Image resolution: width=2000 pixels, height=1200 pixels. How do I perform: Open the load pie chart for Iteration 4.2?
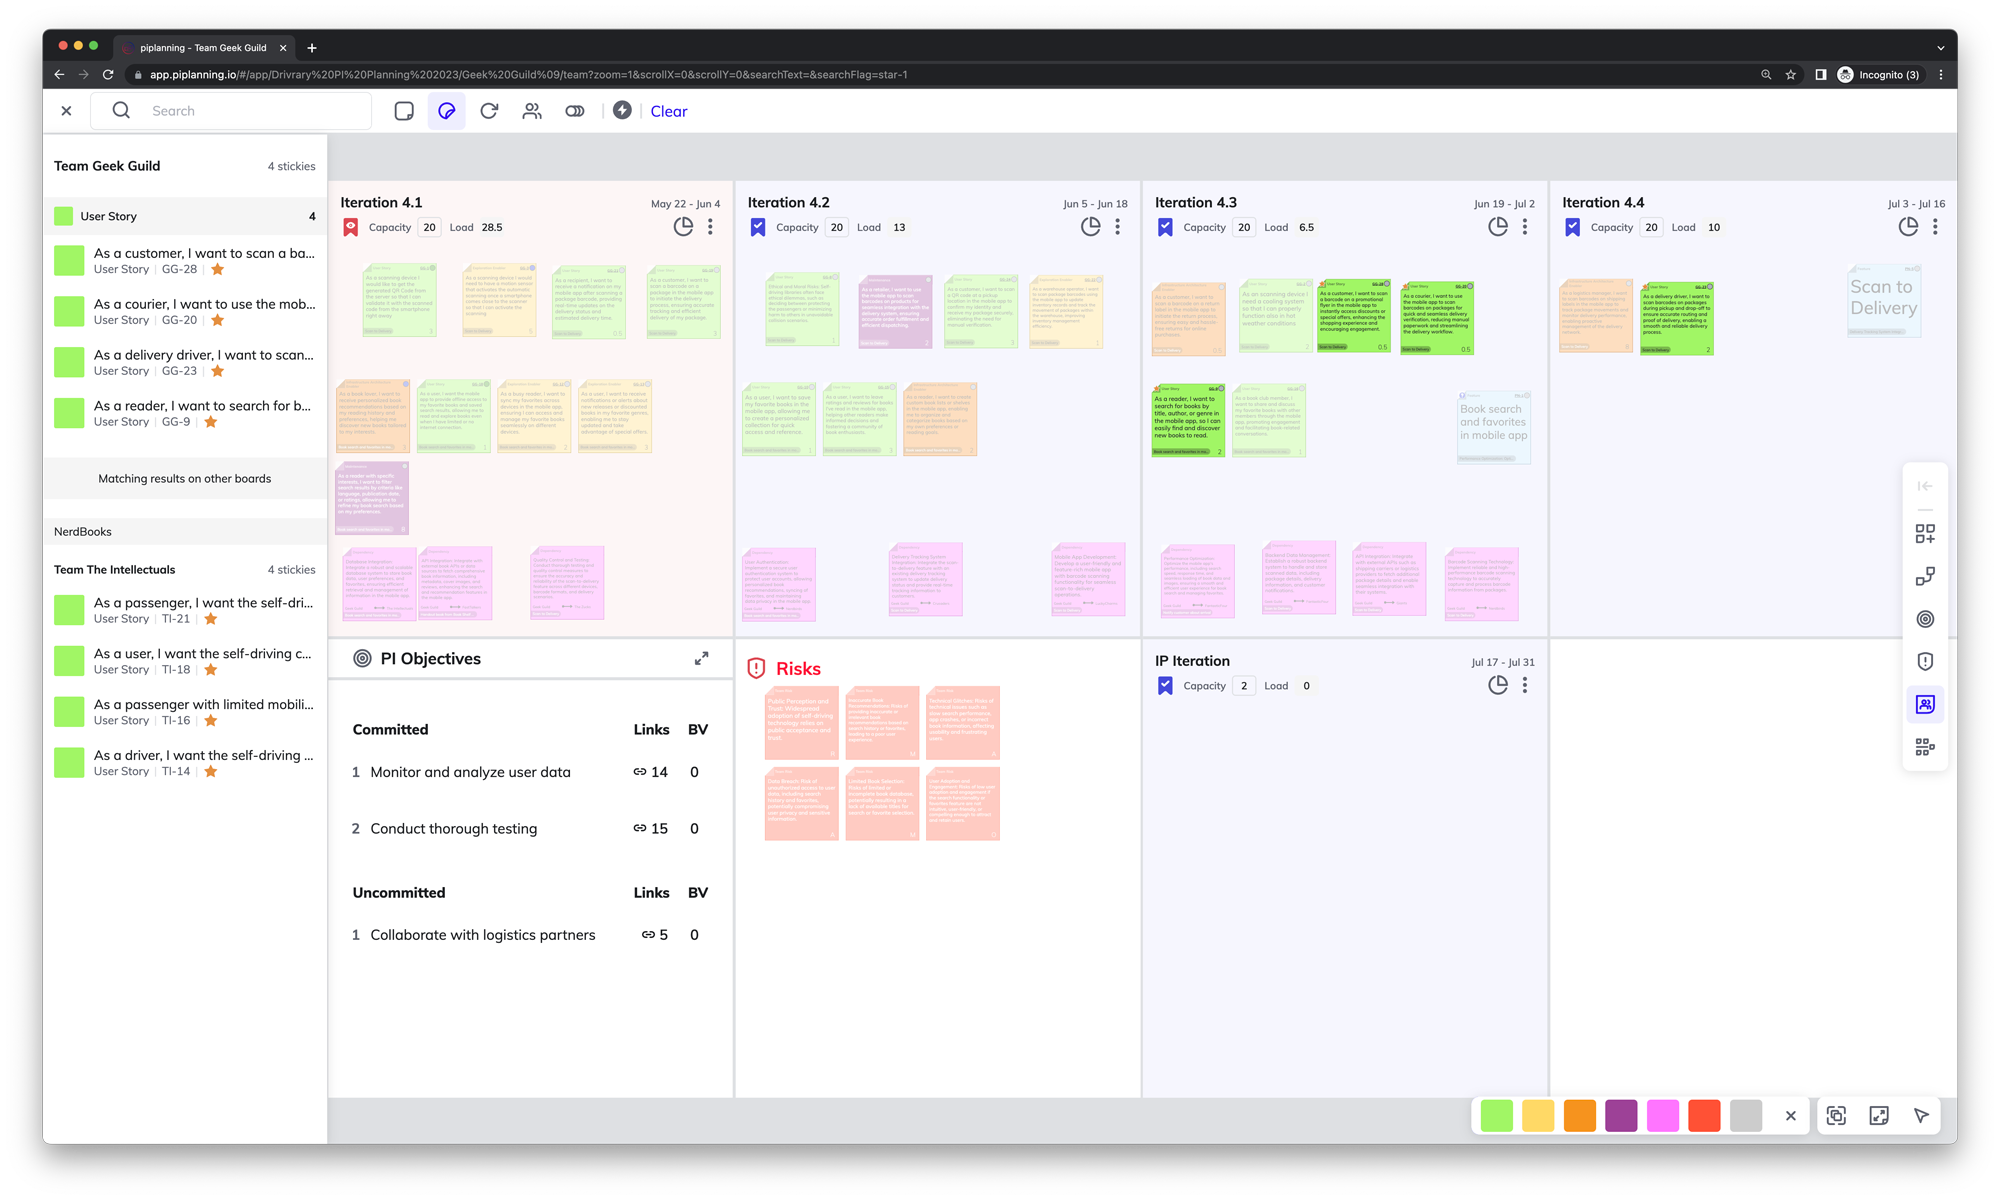pos(1090,227)
